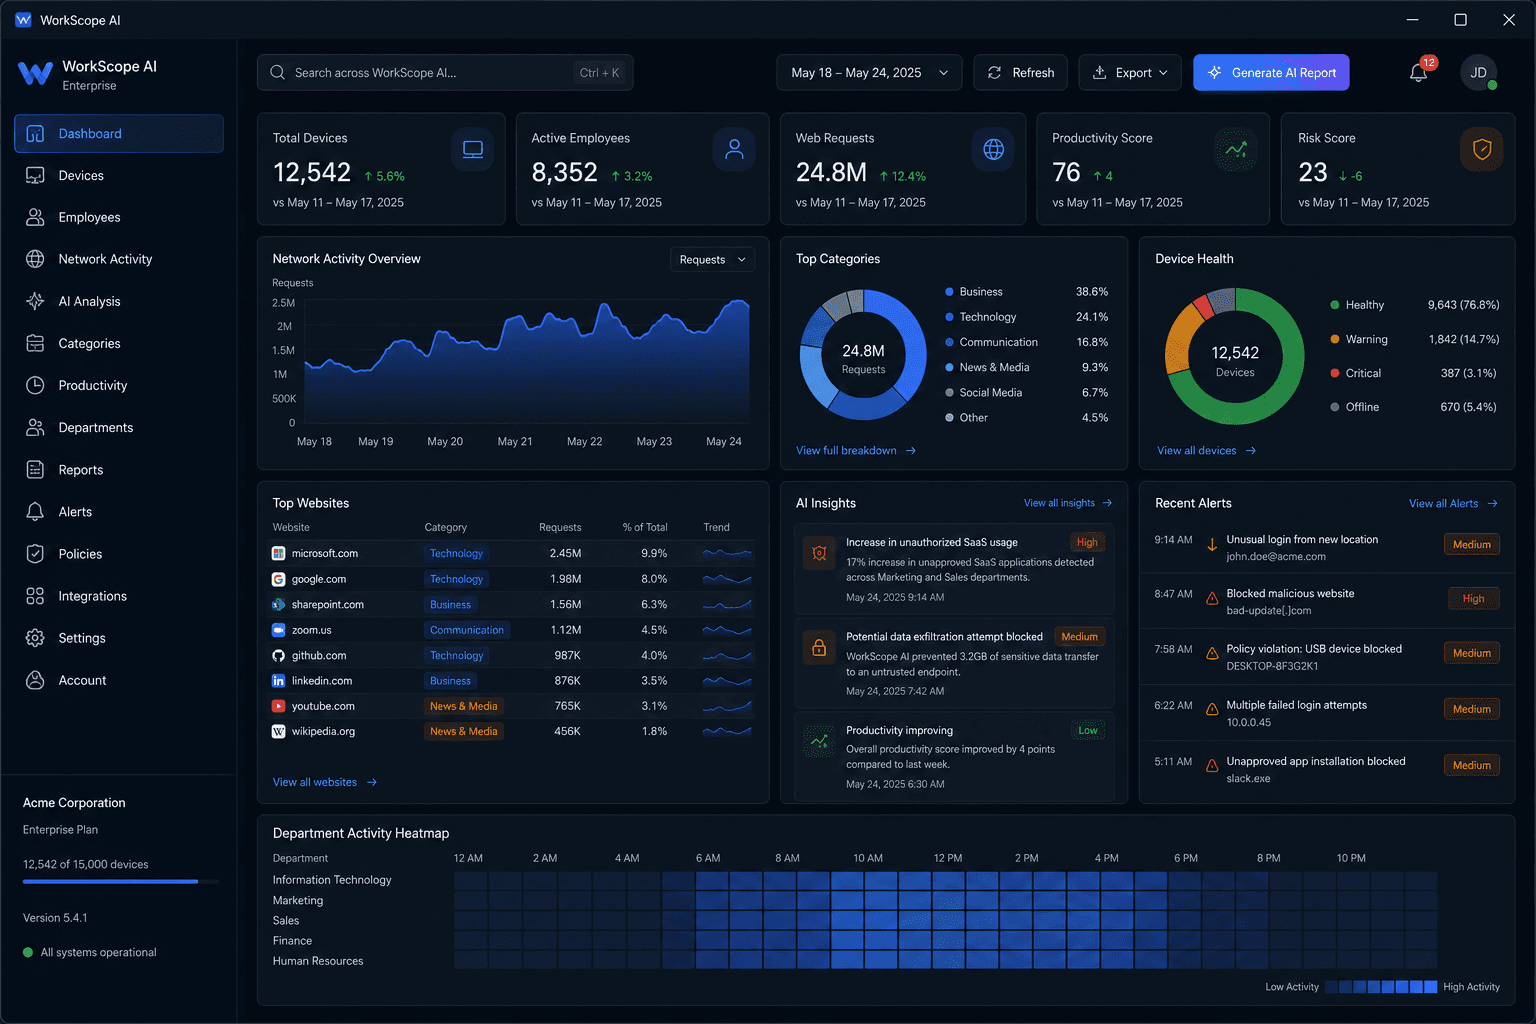Open the Employees section
Screen dimensions: 1536x1024
point(119,218)
